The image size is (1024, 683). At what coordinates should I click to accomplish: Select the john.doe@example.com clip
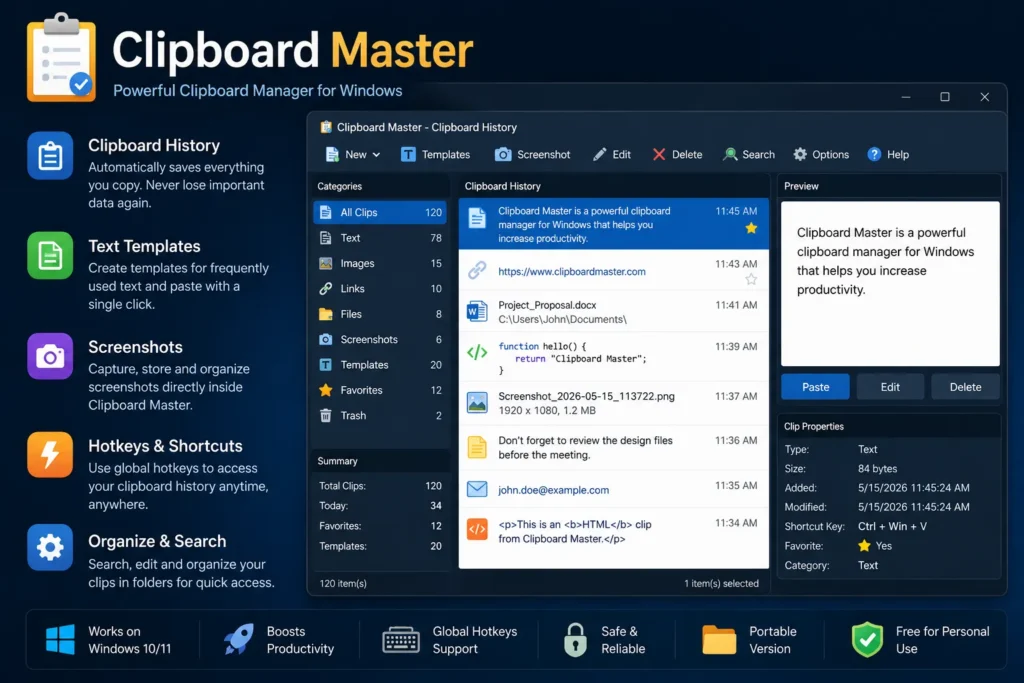613,490
